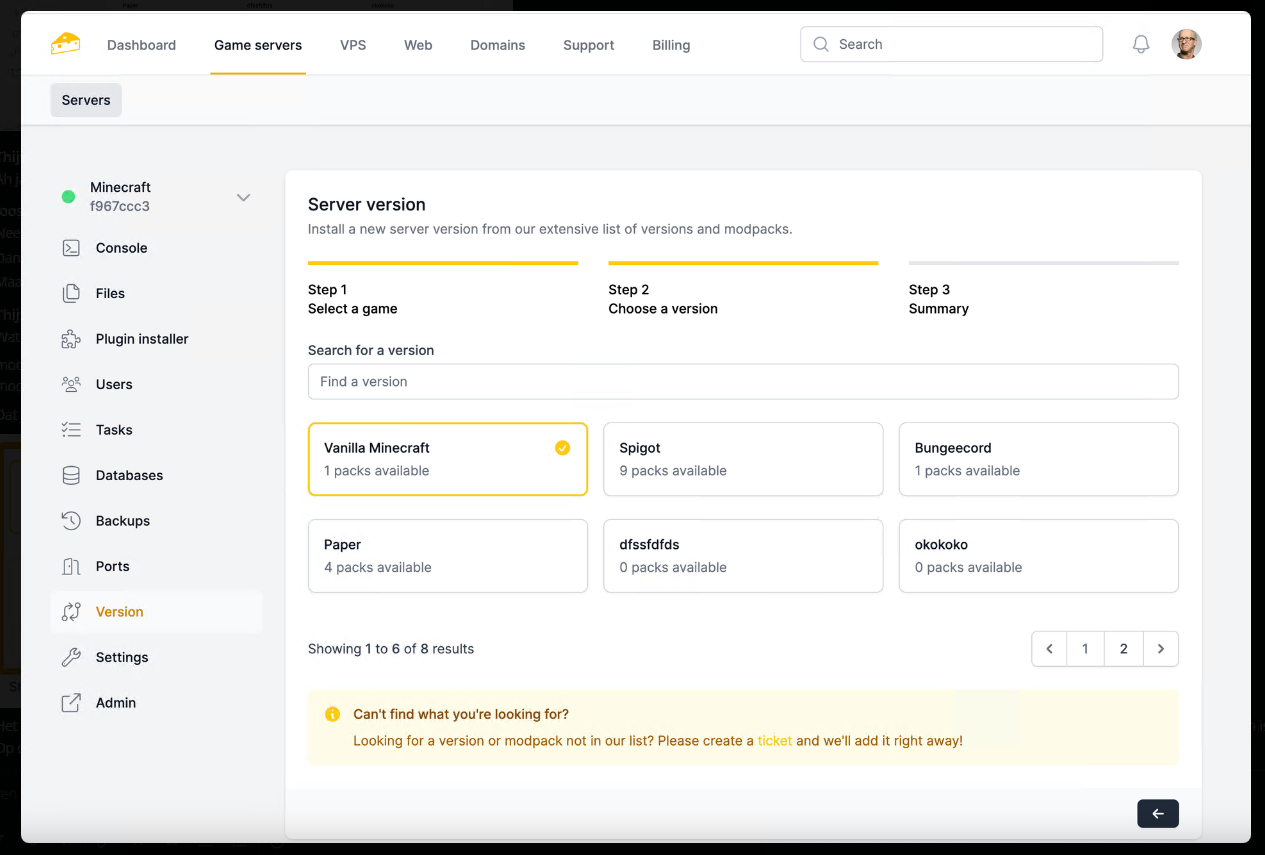Viewport: 1265px width, 855px height.
Task: Open the VPS navigation tab
Action: [353, 45]
